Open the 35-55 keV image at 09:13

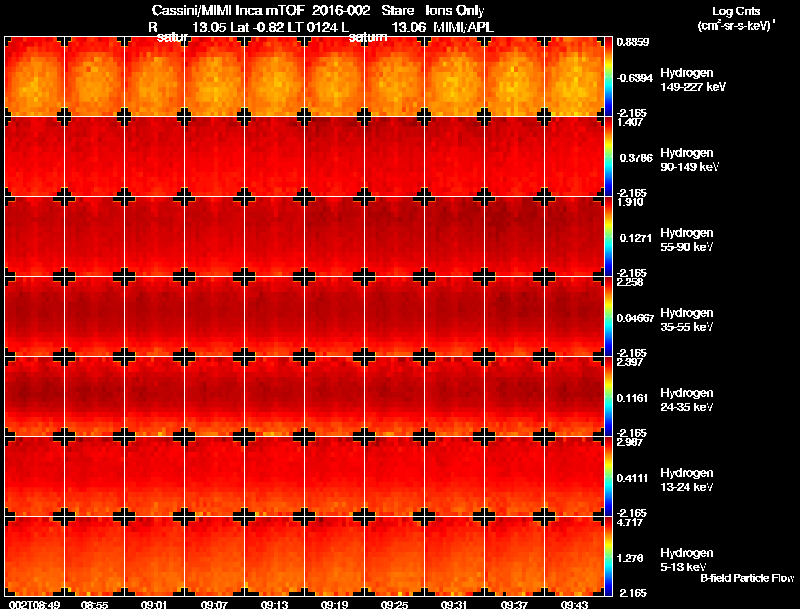tap(274, 317)
